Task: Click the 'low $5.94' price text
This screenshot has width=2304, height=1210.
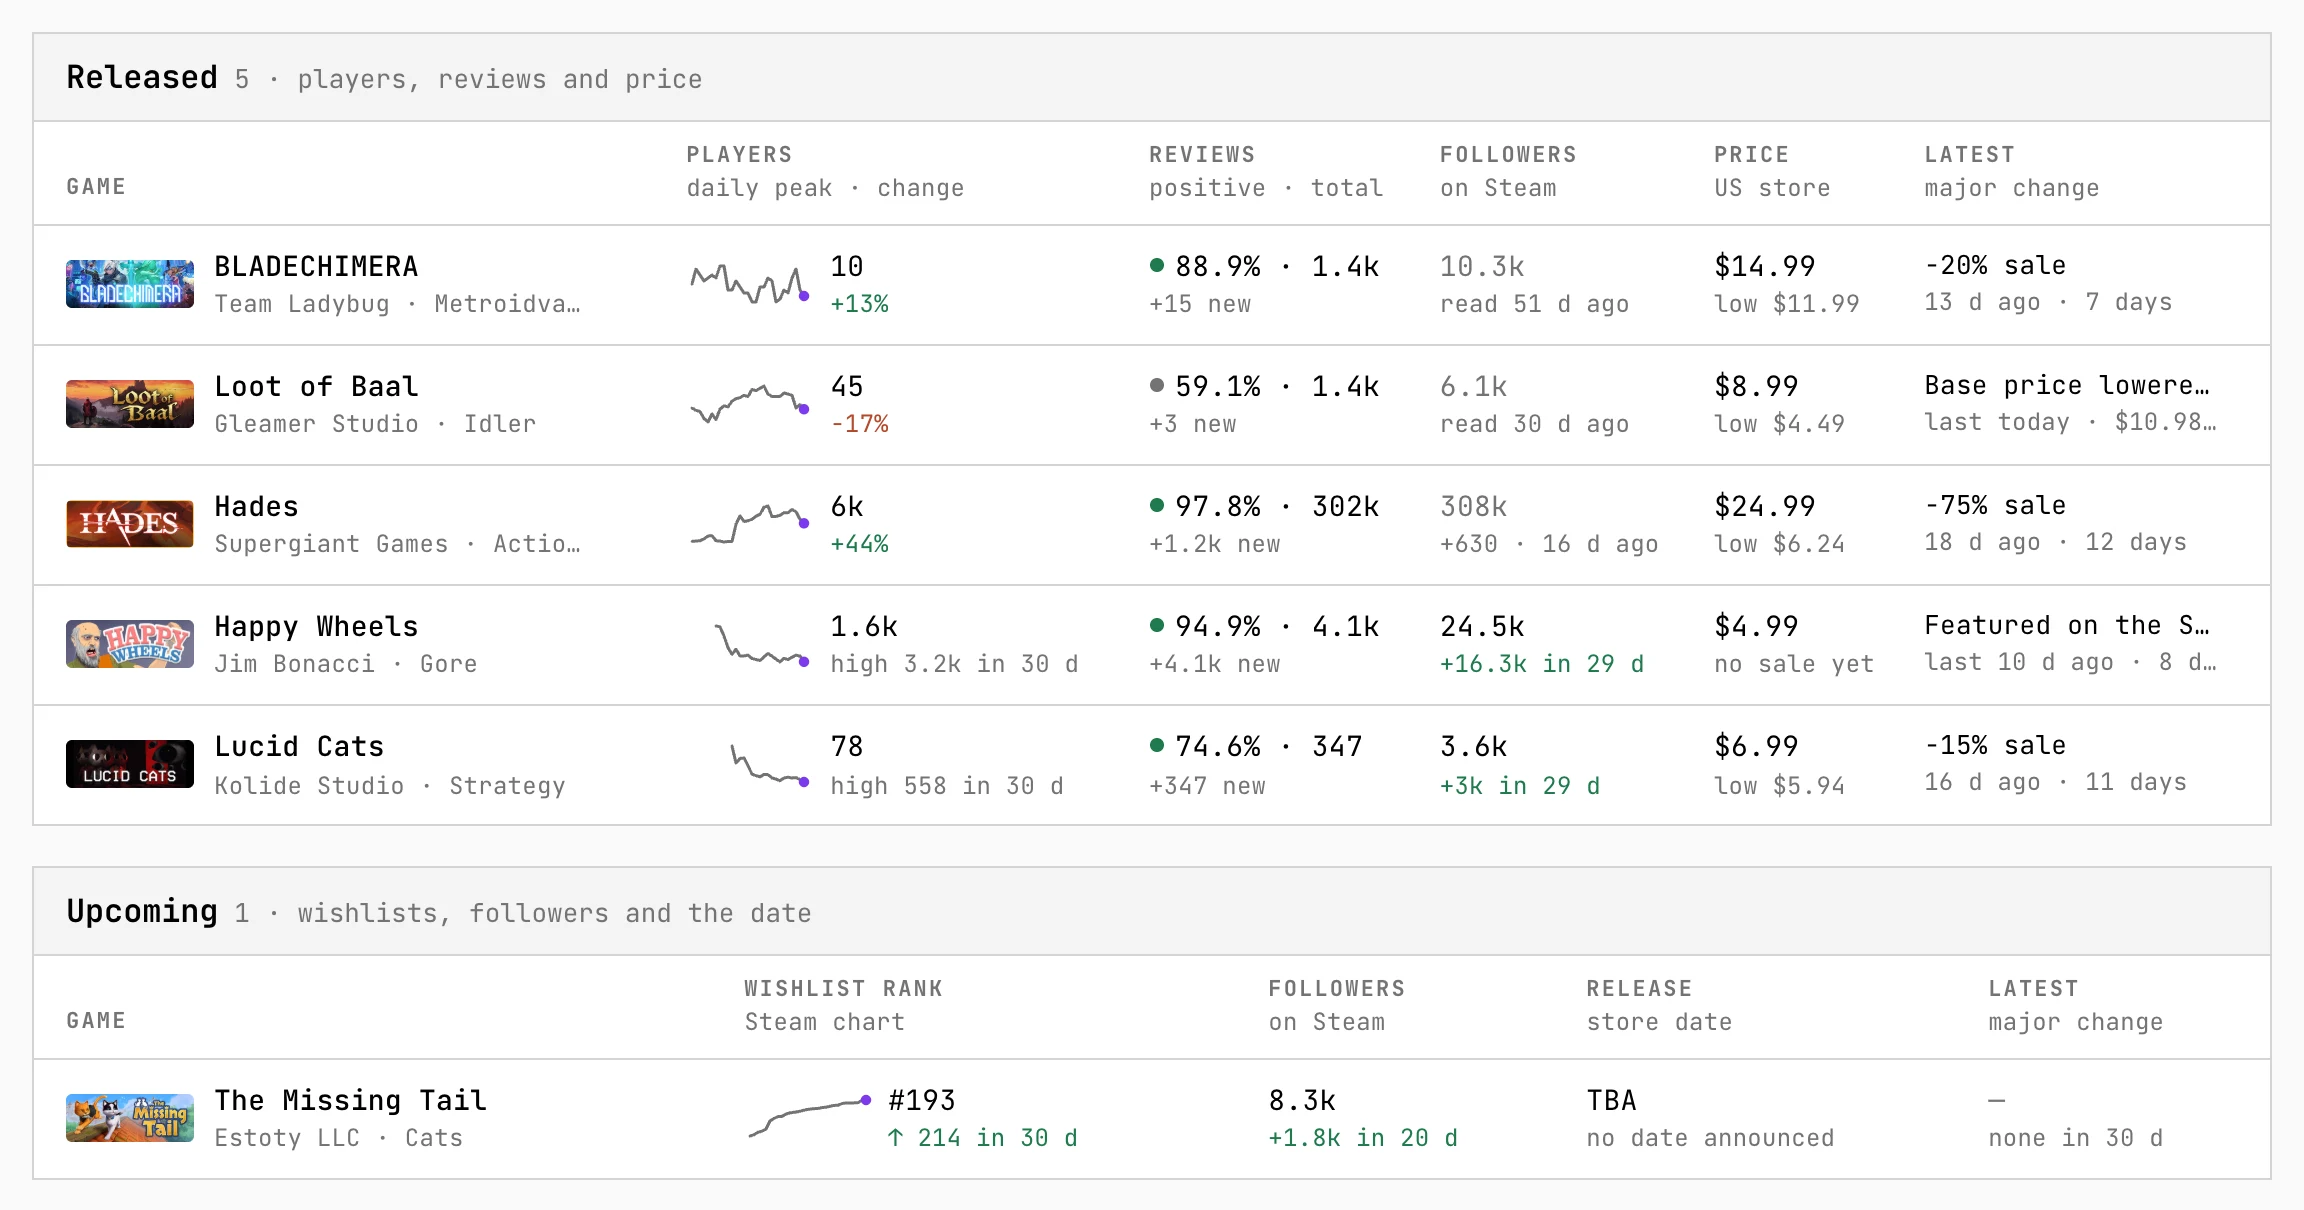Action: 1779,786
